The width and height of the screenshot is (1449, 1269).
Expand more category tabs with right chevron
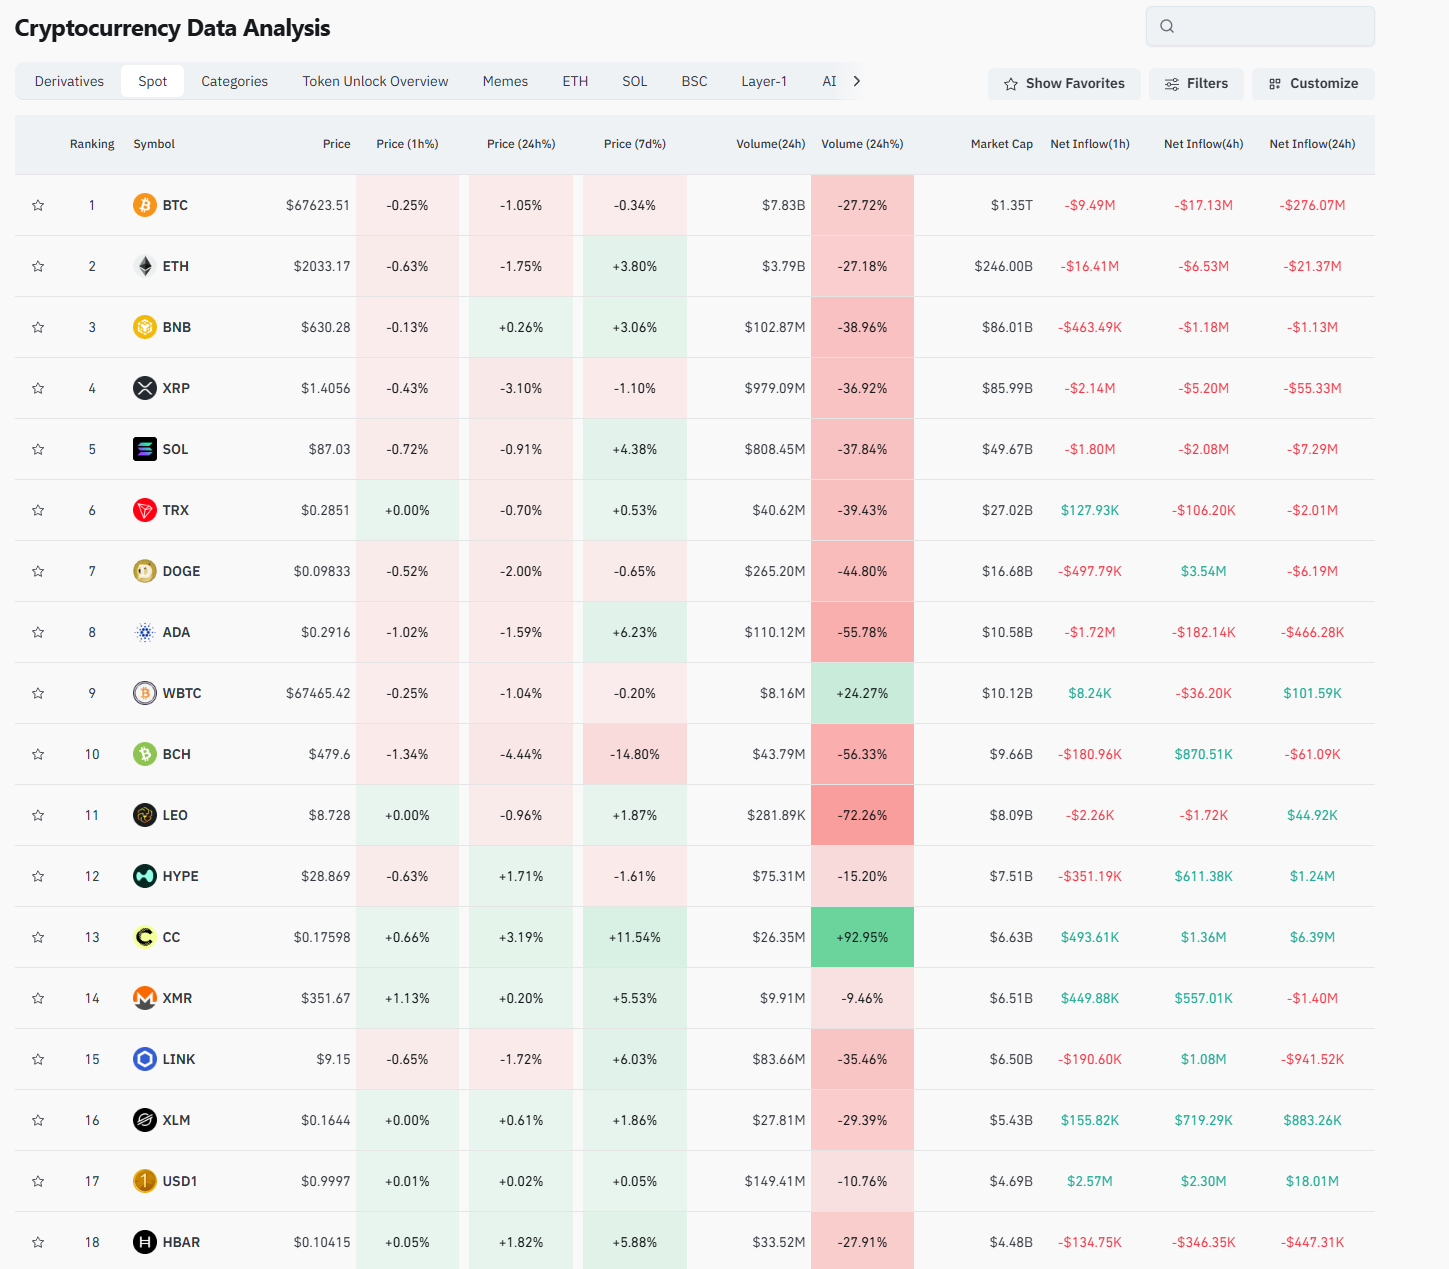point(857,81)
